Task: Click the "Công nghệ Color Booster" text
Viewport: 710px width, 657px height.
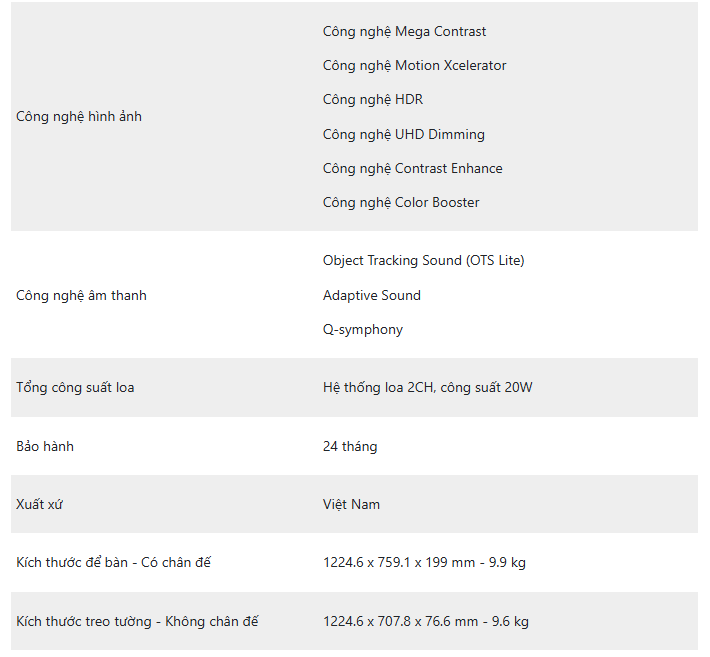Action: [401, 203]
